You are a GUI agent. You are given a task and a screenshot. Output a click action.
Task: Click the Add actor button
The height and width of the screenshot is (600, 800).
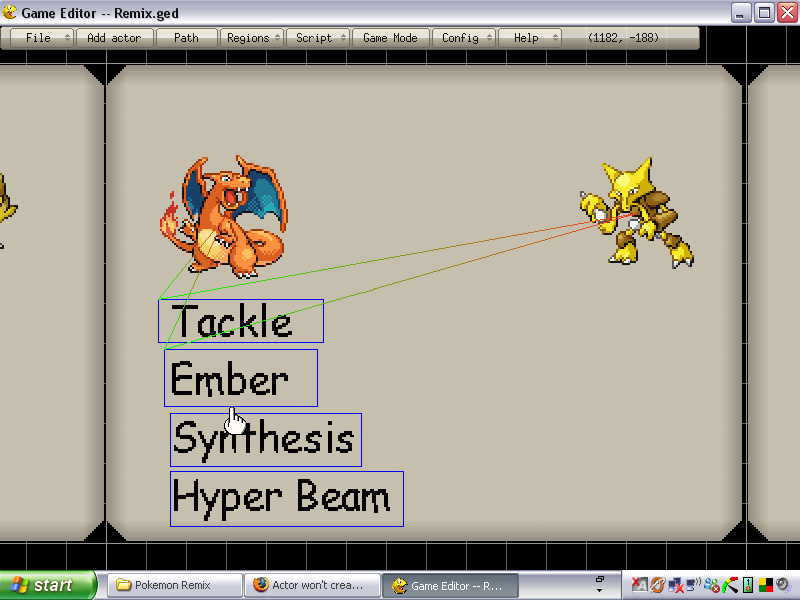[114, 38]
